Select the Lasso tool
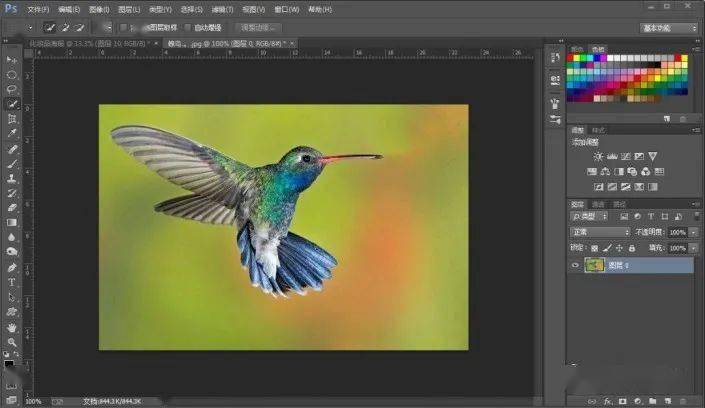705x408 pixels. (12, 89)
